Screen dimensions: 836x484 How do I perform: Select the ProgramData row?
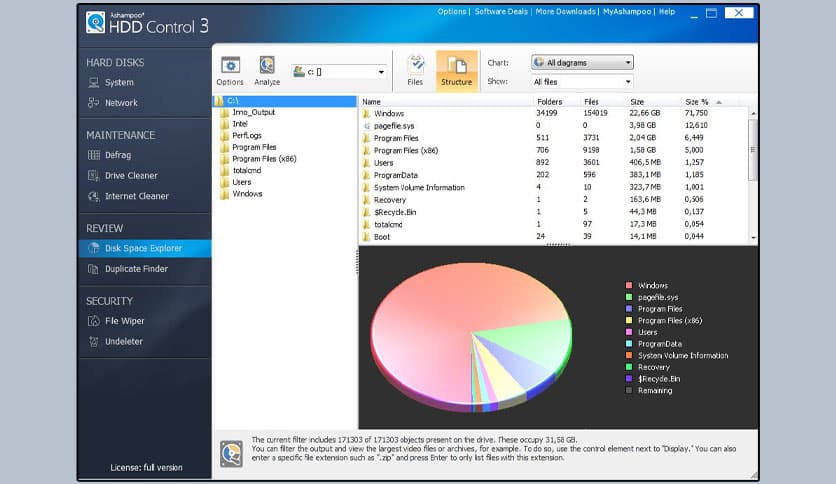(554, 175)
